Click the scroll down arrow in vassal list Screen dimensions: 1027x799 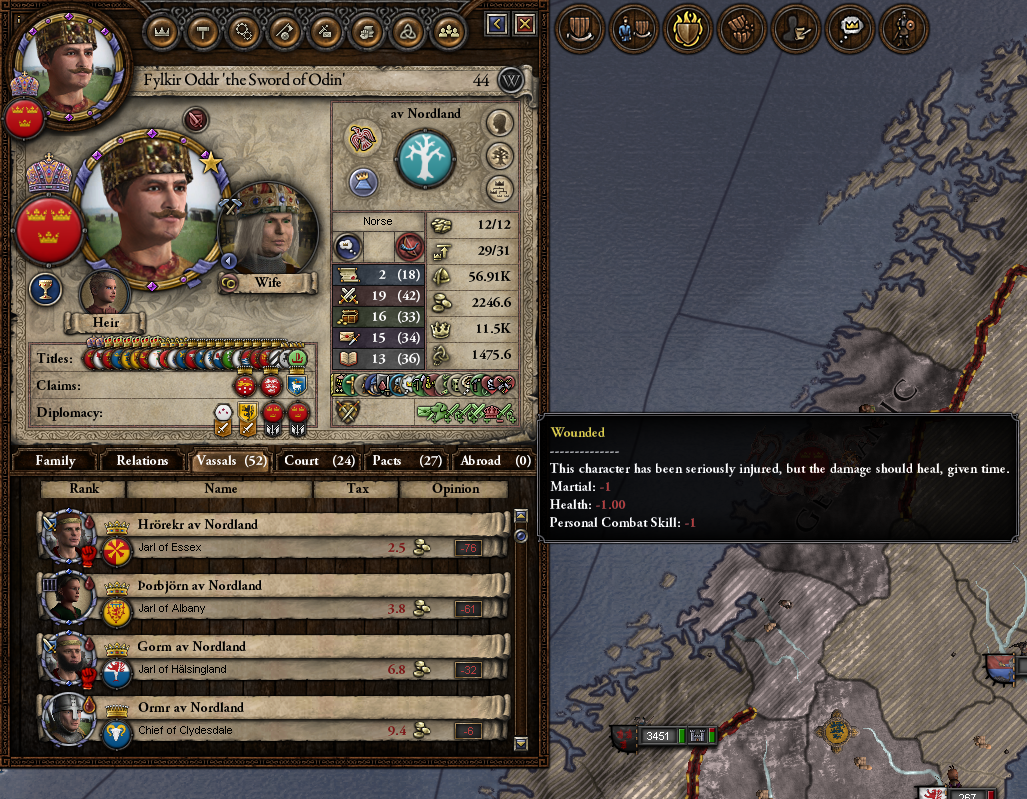(521, 743)
